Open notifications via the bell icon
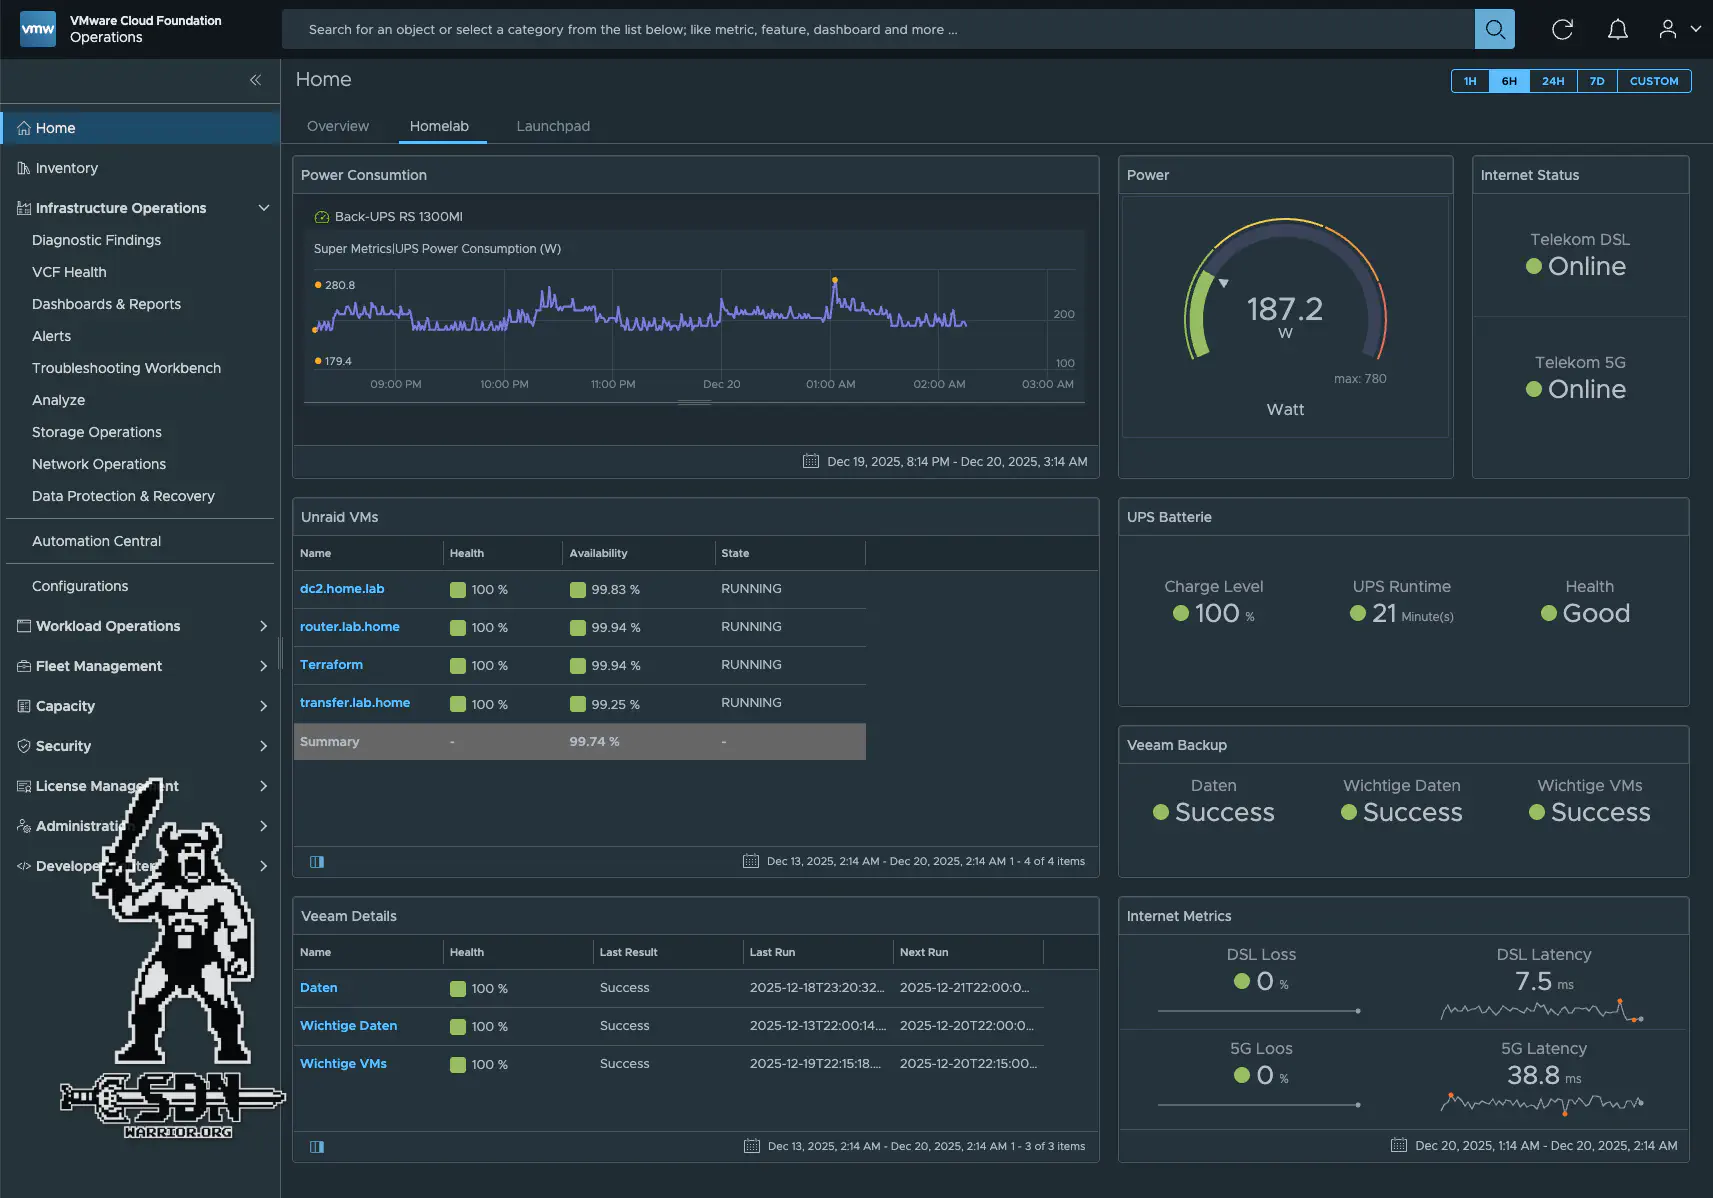Screen dimensions: 1713x1198 pyautogui.click(x=1617, y=28)
